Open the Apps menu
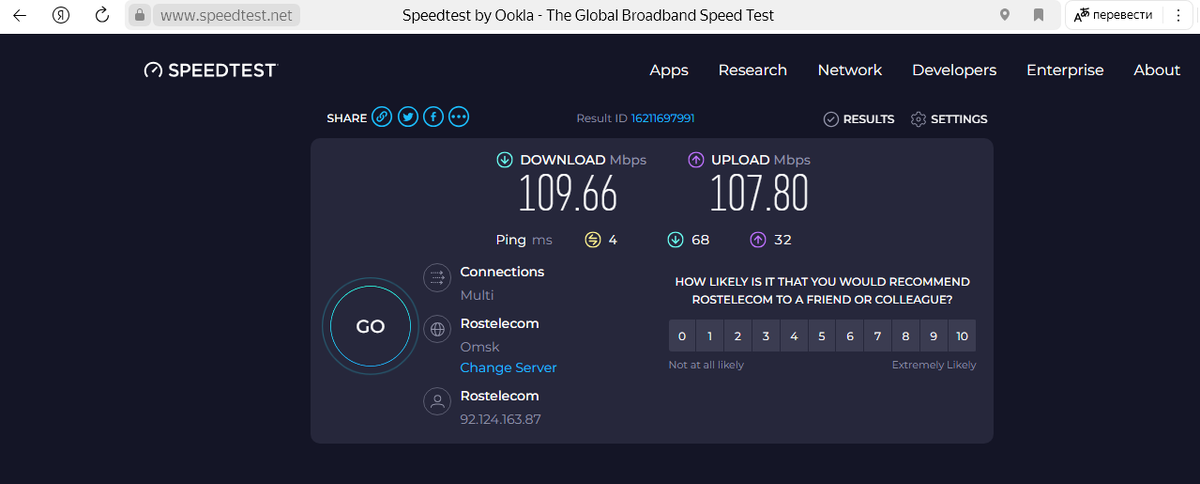The image size is (1200, 484). pos(669,70)
